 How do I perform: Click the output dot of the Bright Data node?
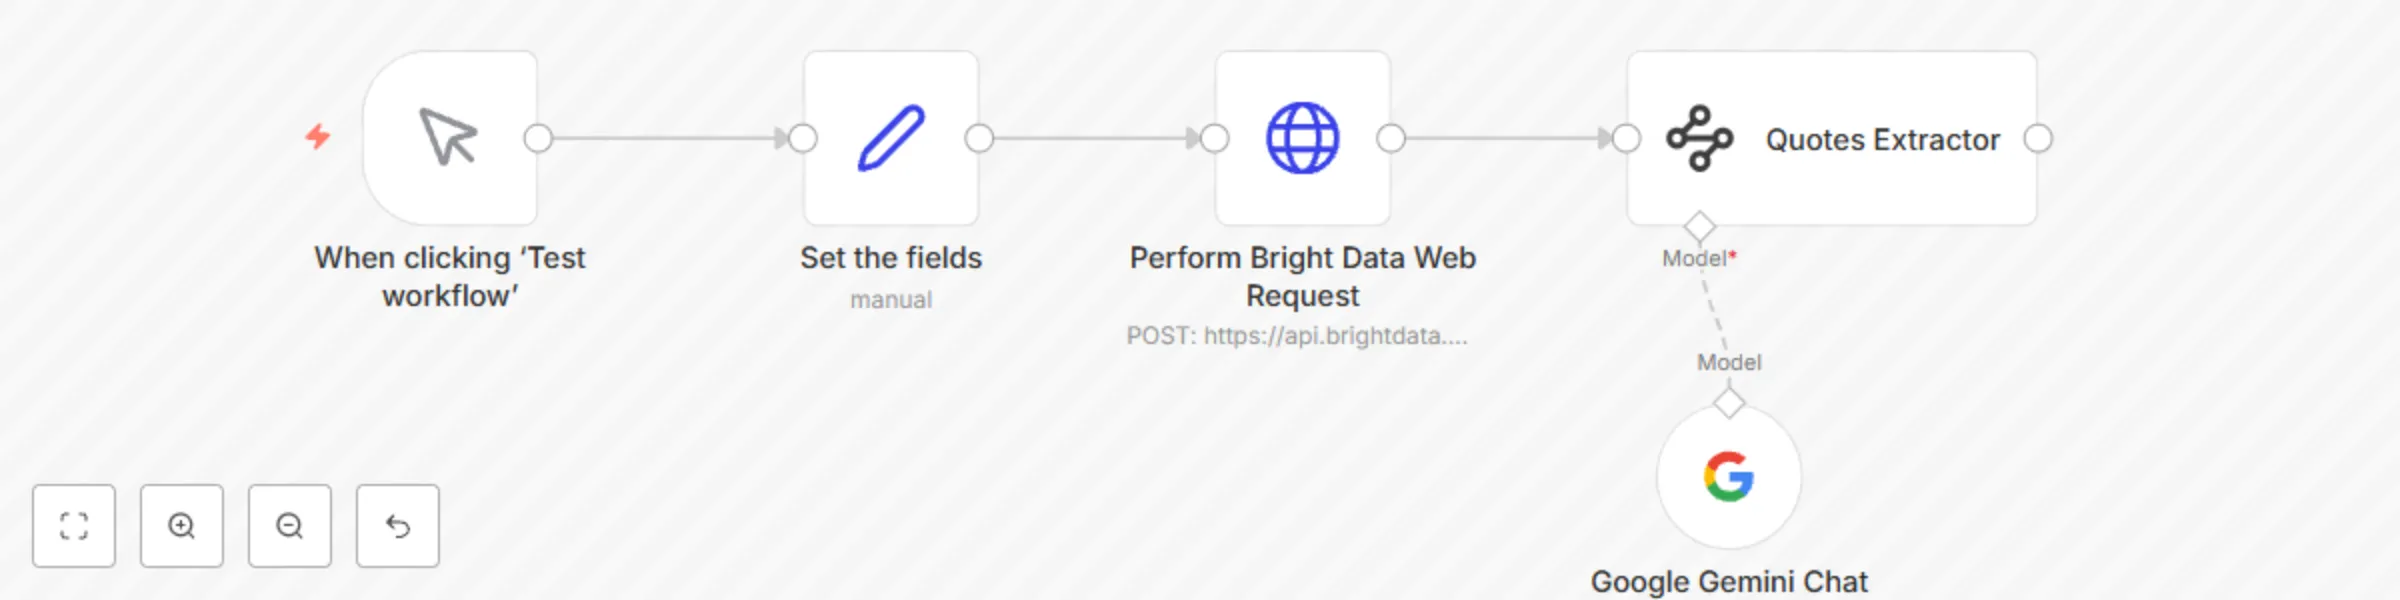[1390, 139]
